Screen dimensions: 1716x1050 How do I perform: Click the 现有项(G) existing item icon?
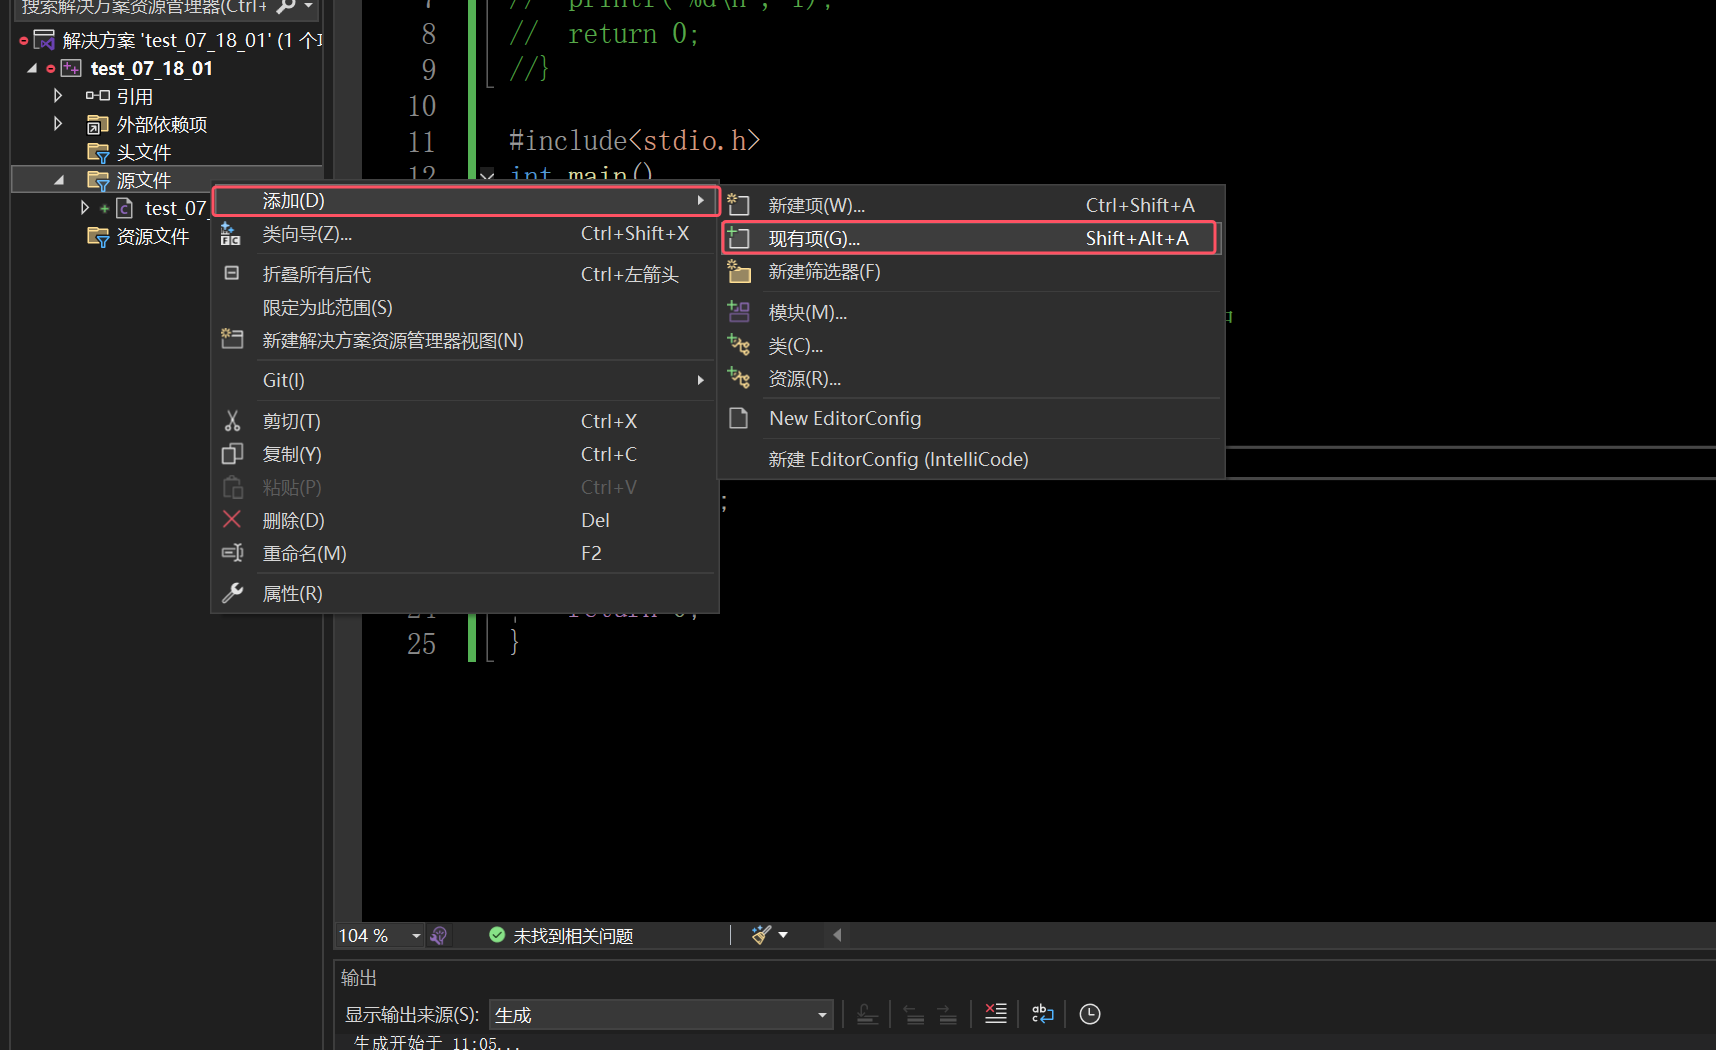coord(738,238)
